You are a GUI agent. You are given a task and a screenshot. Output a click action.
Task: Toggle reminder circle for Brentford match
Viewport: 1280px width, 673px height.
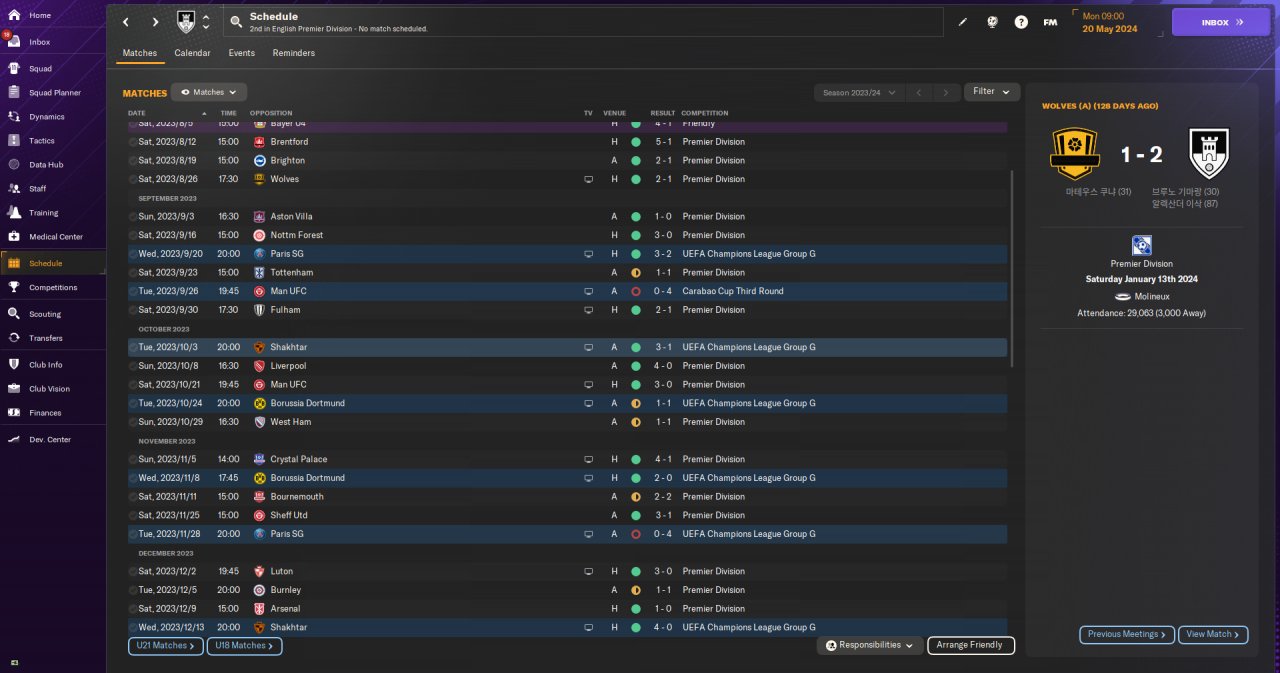(x=133, y=142)
